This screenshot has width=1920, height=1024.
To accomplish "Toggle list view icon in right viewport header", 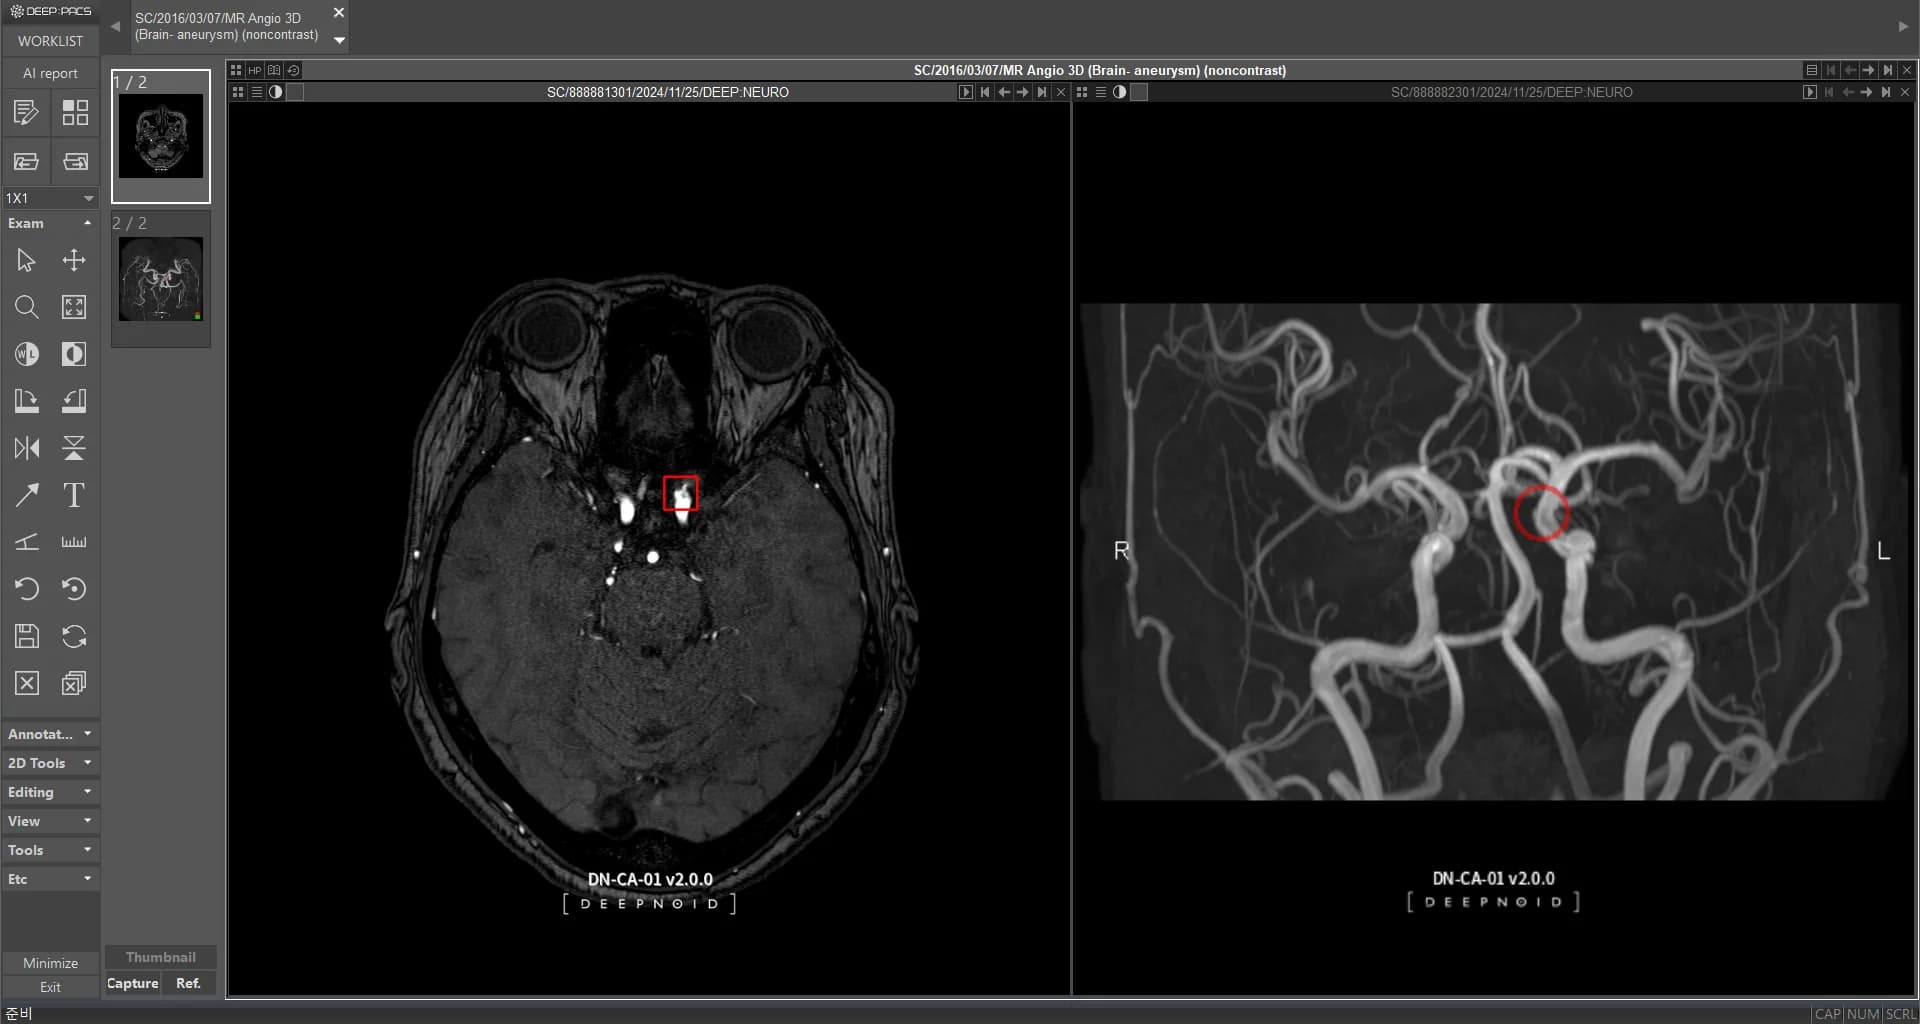I will coord(1101,92).
